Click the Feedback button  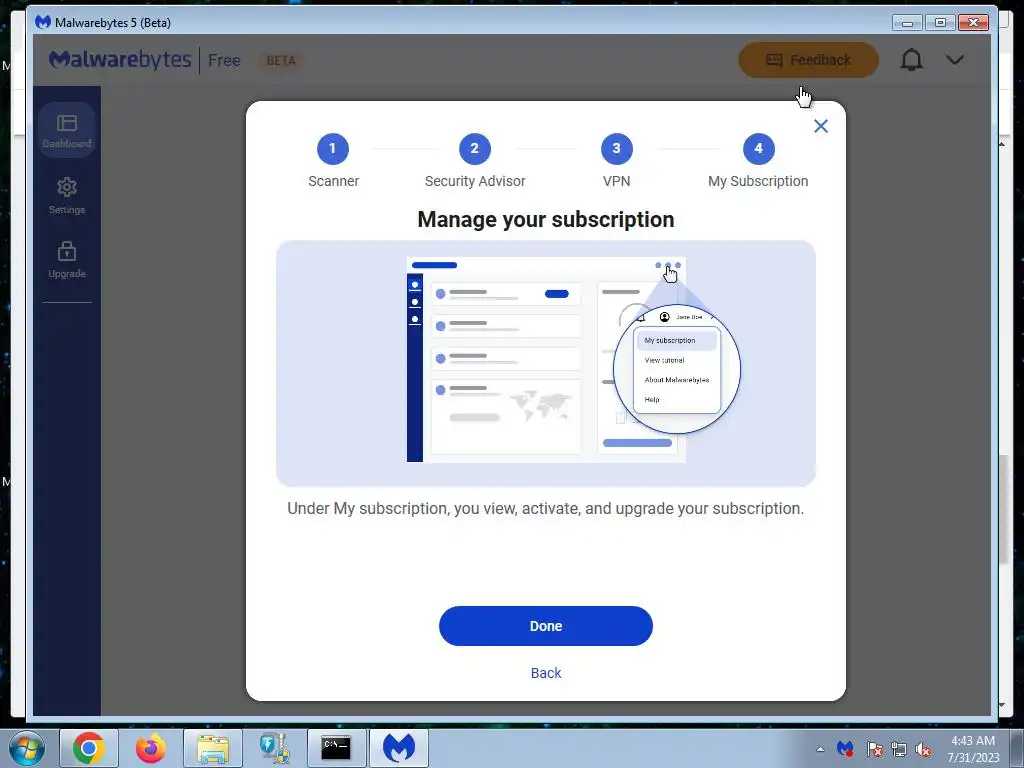(808, 60)
